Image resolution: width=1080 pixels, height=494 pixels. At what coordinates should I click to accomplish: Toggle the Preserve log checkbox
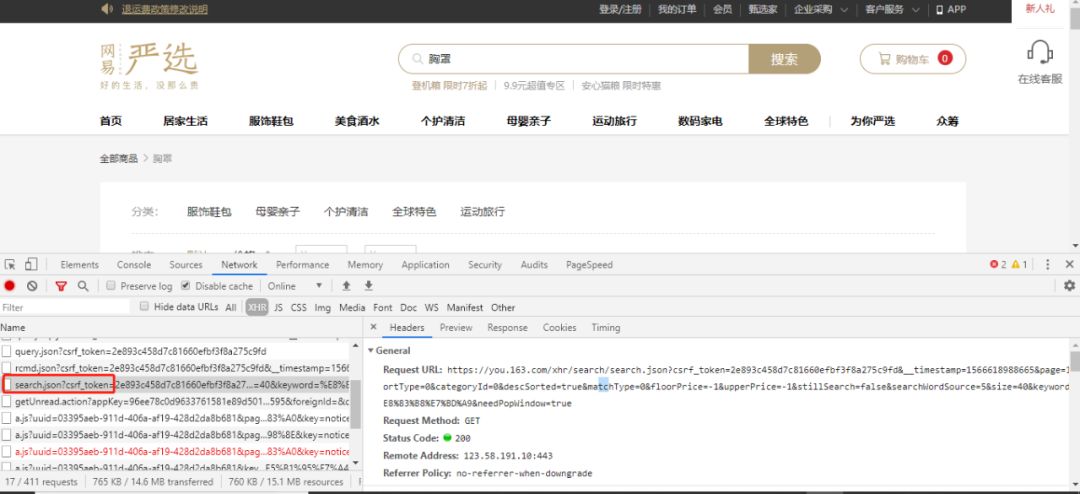click(x=111, y=286)
